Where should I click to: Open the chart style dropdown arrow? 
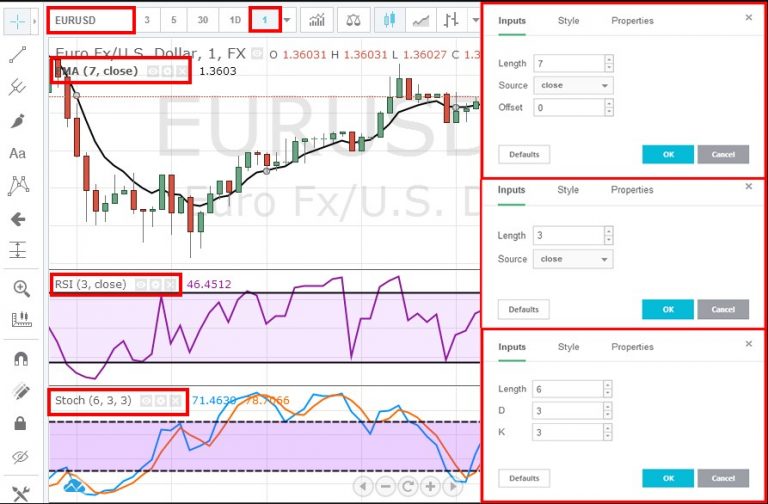point(475,20)
